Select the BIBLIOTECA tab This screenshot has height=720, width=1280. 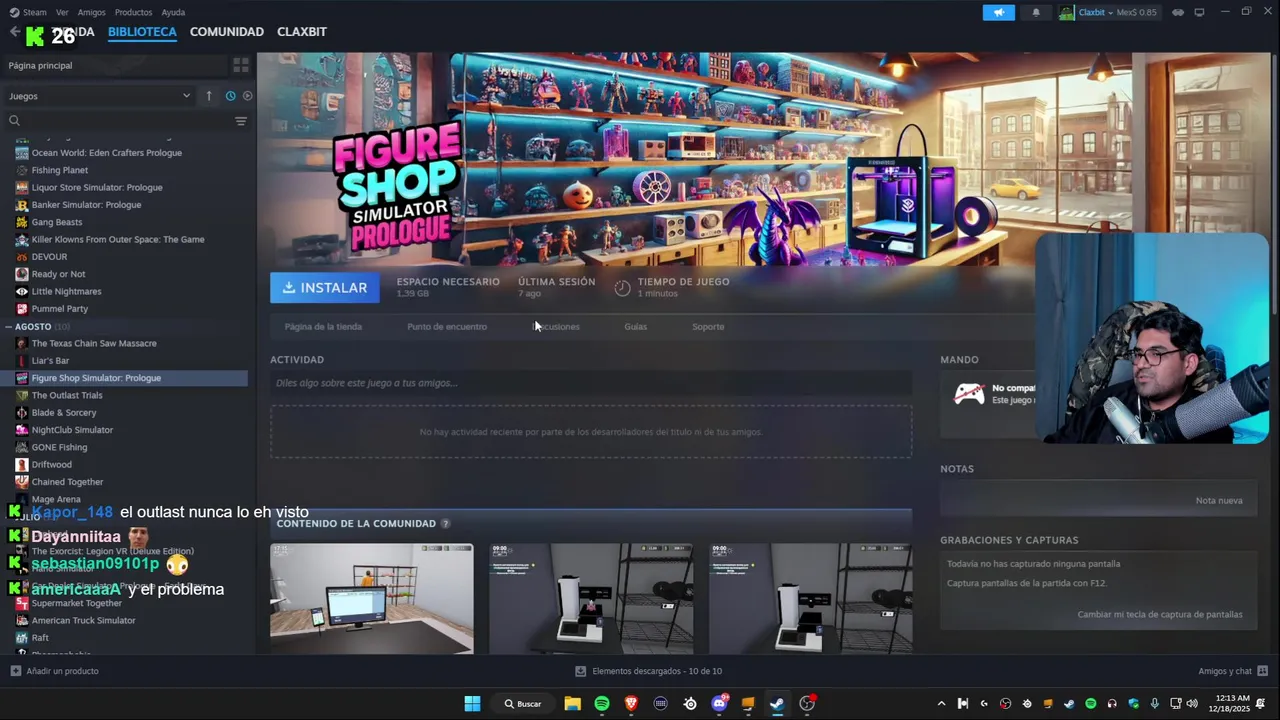pos(142,32)
